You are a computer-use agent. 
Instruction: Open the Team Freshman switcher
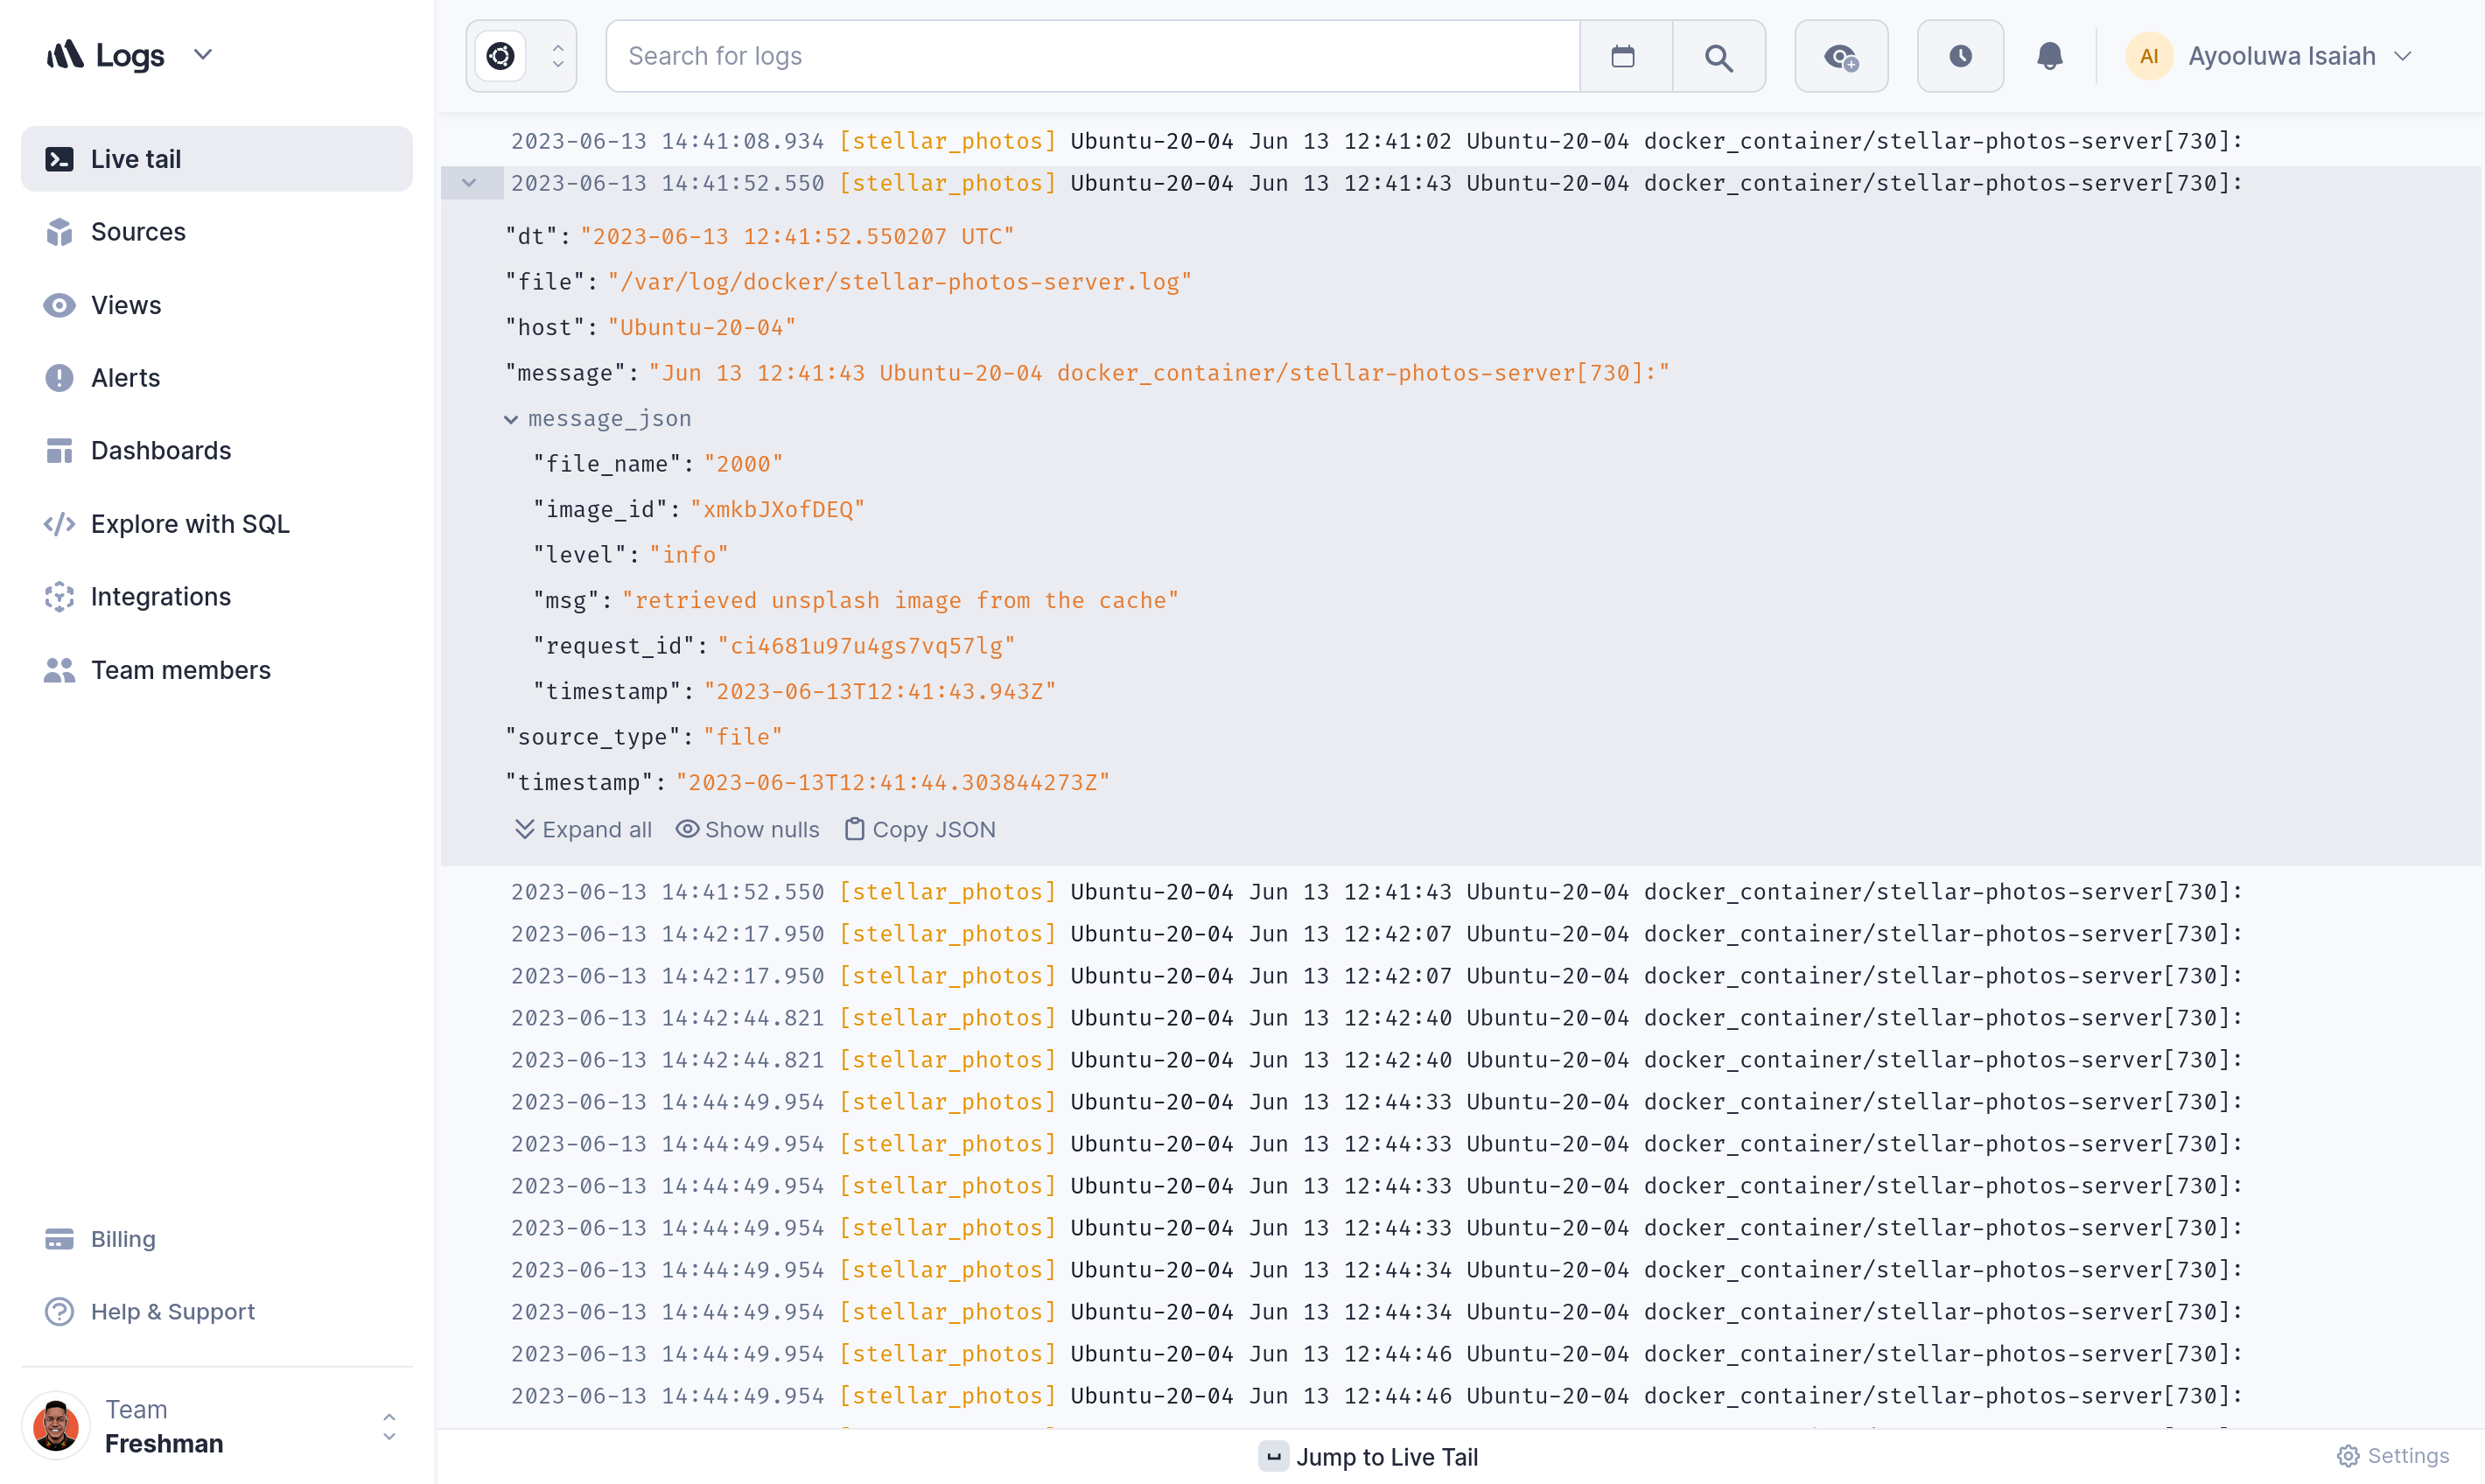tap(216, 1426)
